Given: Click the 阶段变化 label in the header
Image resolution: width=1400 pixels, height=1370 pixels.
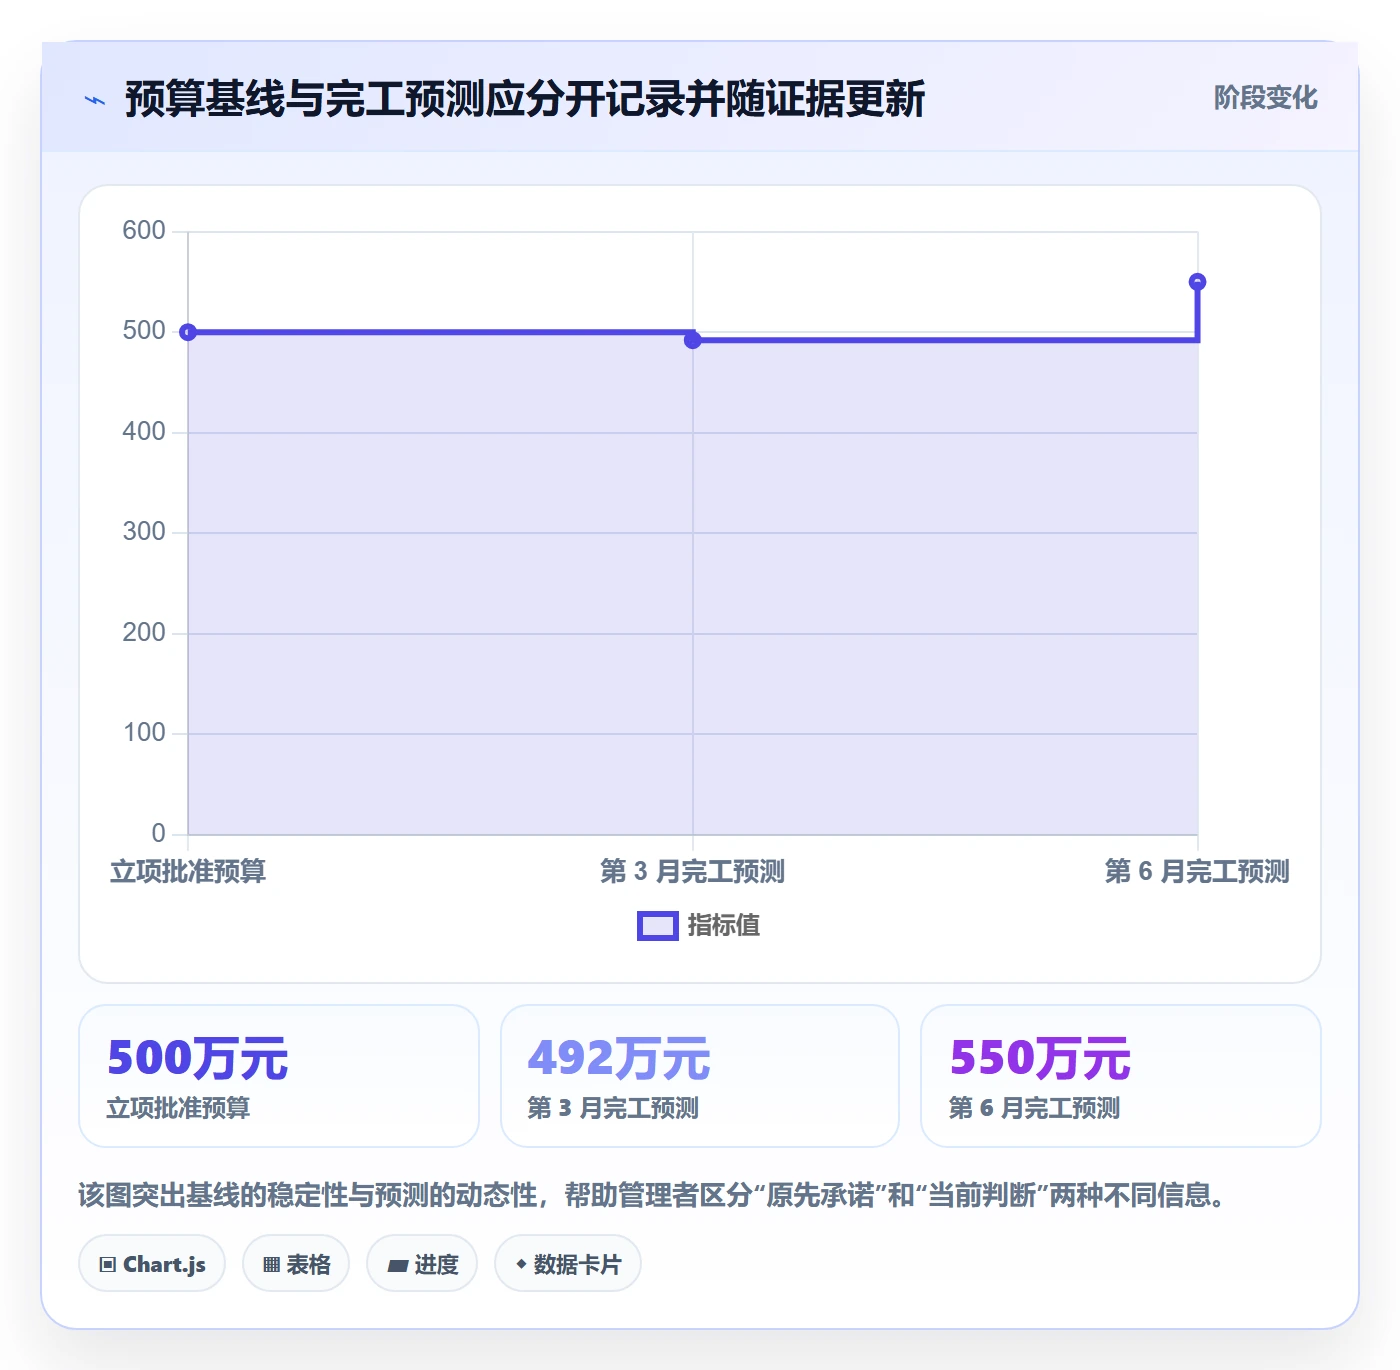Looking at the screenshot, I should click(x=1265, y=98).
